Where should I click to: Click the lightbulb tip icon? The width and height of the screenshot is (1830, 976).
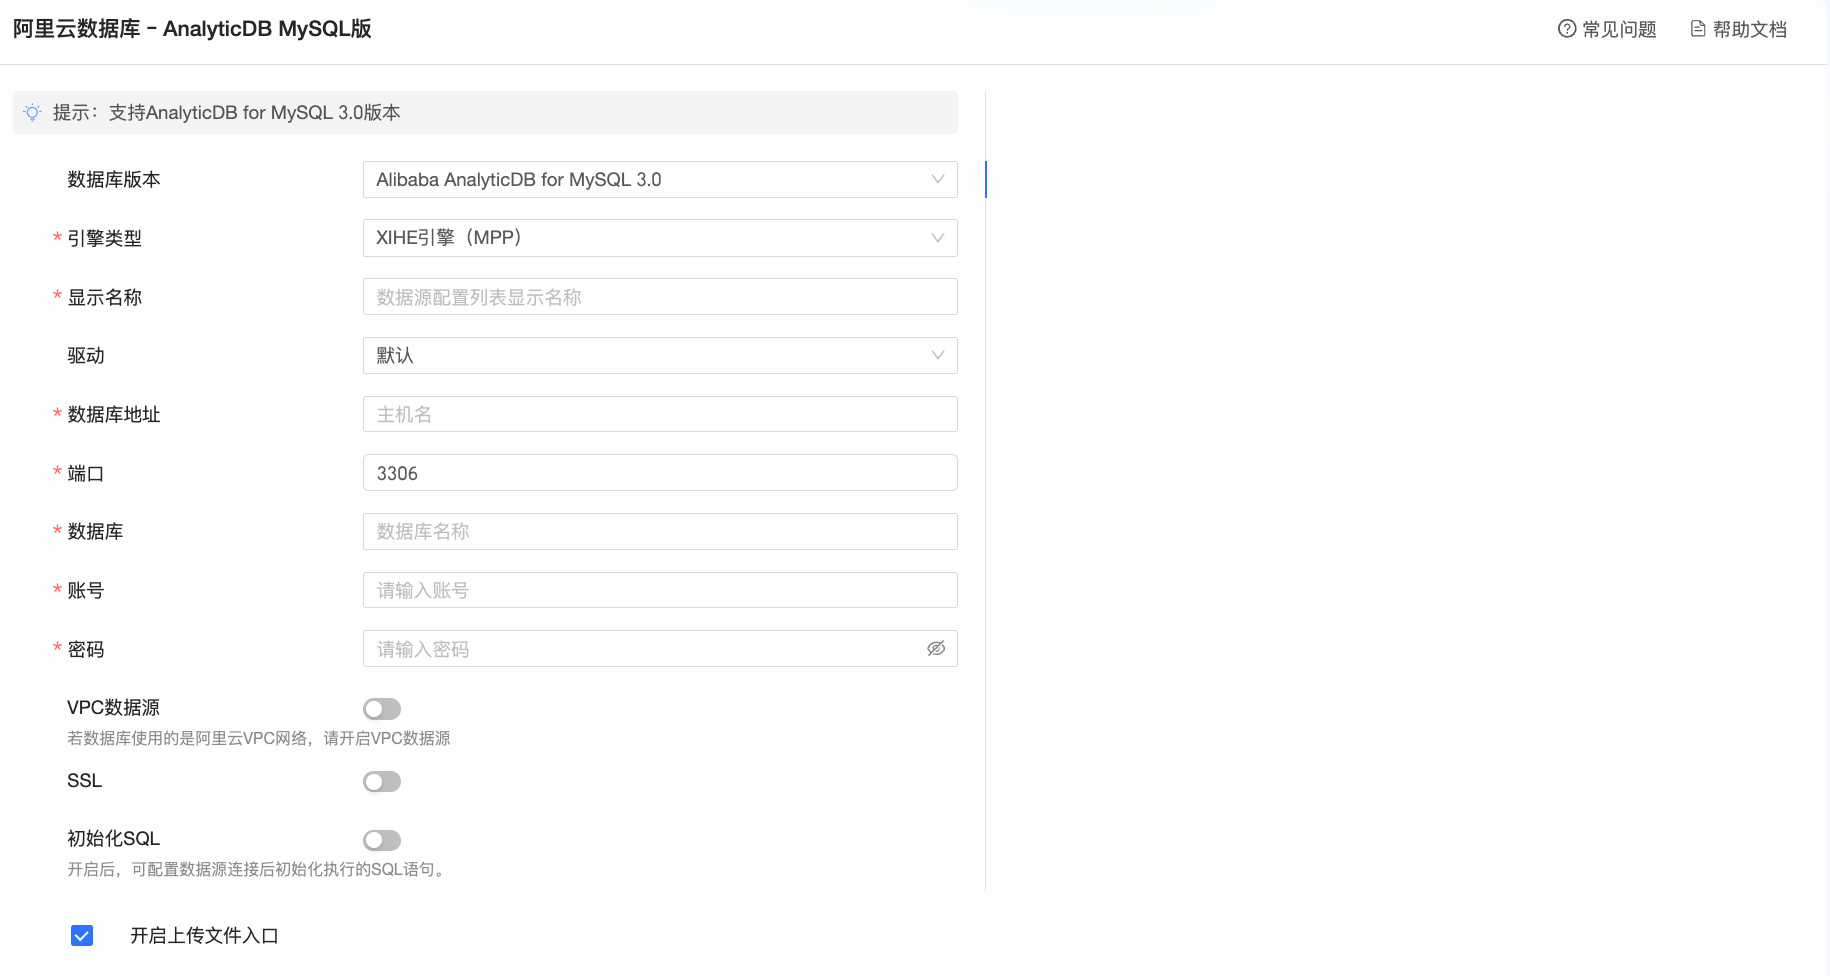pyautogui.click(x=32, y=113)
